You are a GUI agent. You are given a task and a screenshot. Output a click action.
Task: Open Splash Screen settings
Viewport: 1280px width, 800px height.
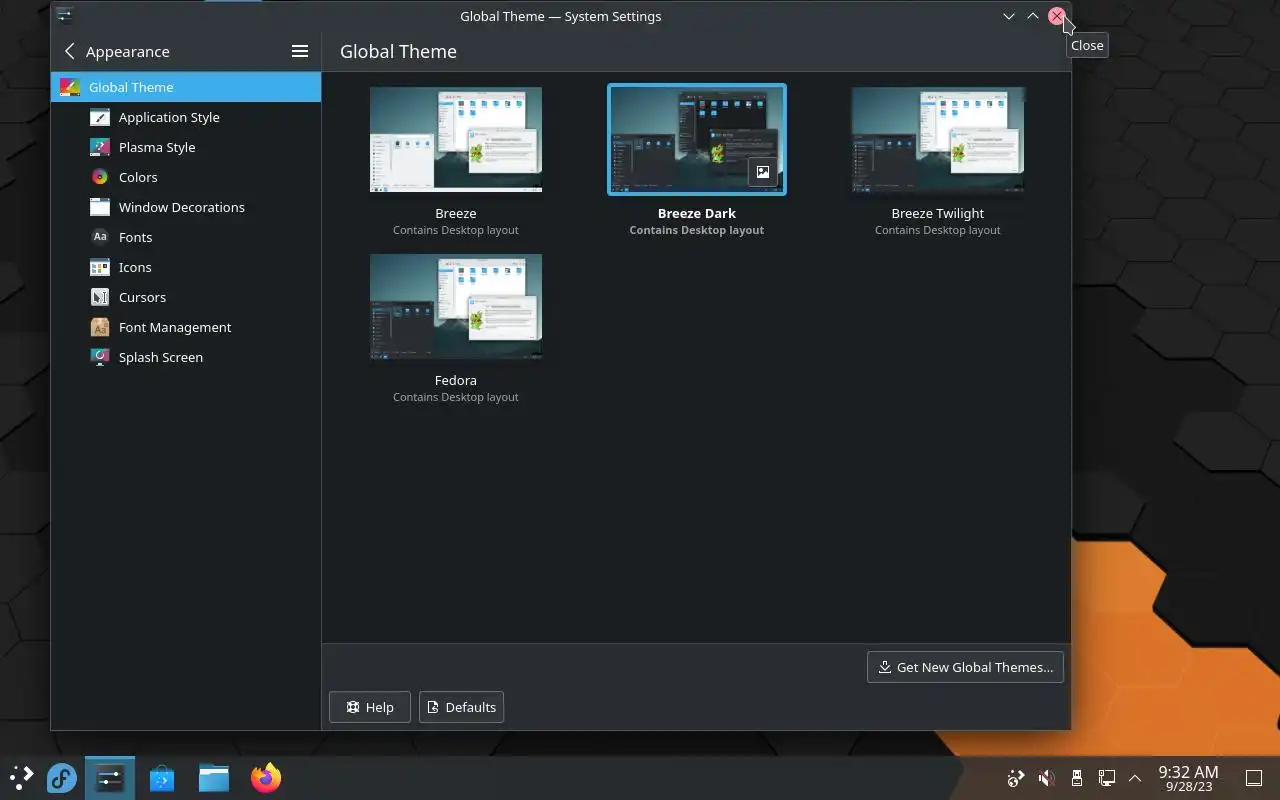click(186, 357)
